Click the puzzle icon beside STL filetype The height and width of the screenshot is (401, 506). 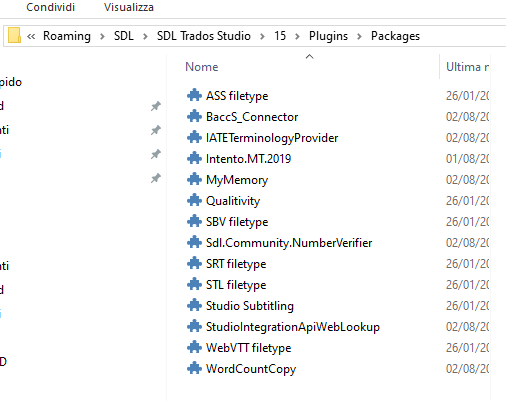(x=194, y=285)
